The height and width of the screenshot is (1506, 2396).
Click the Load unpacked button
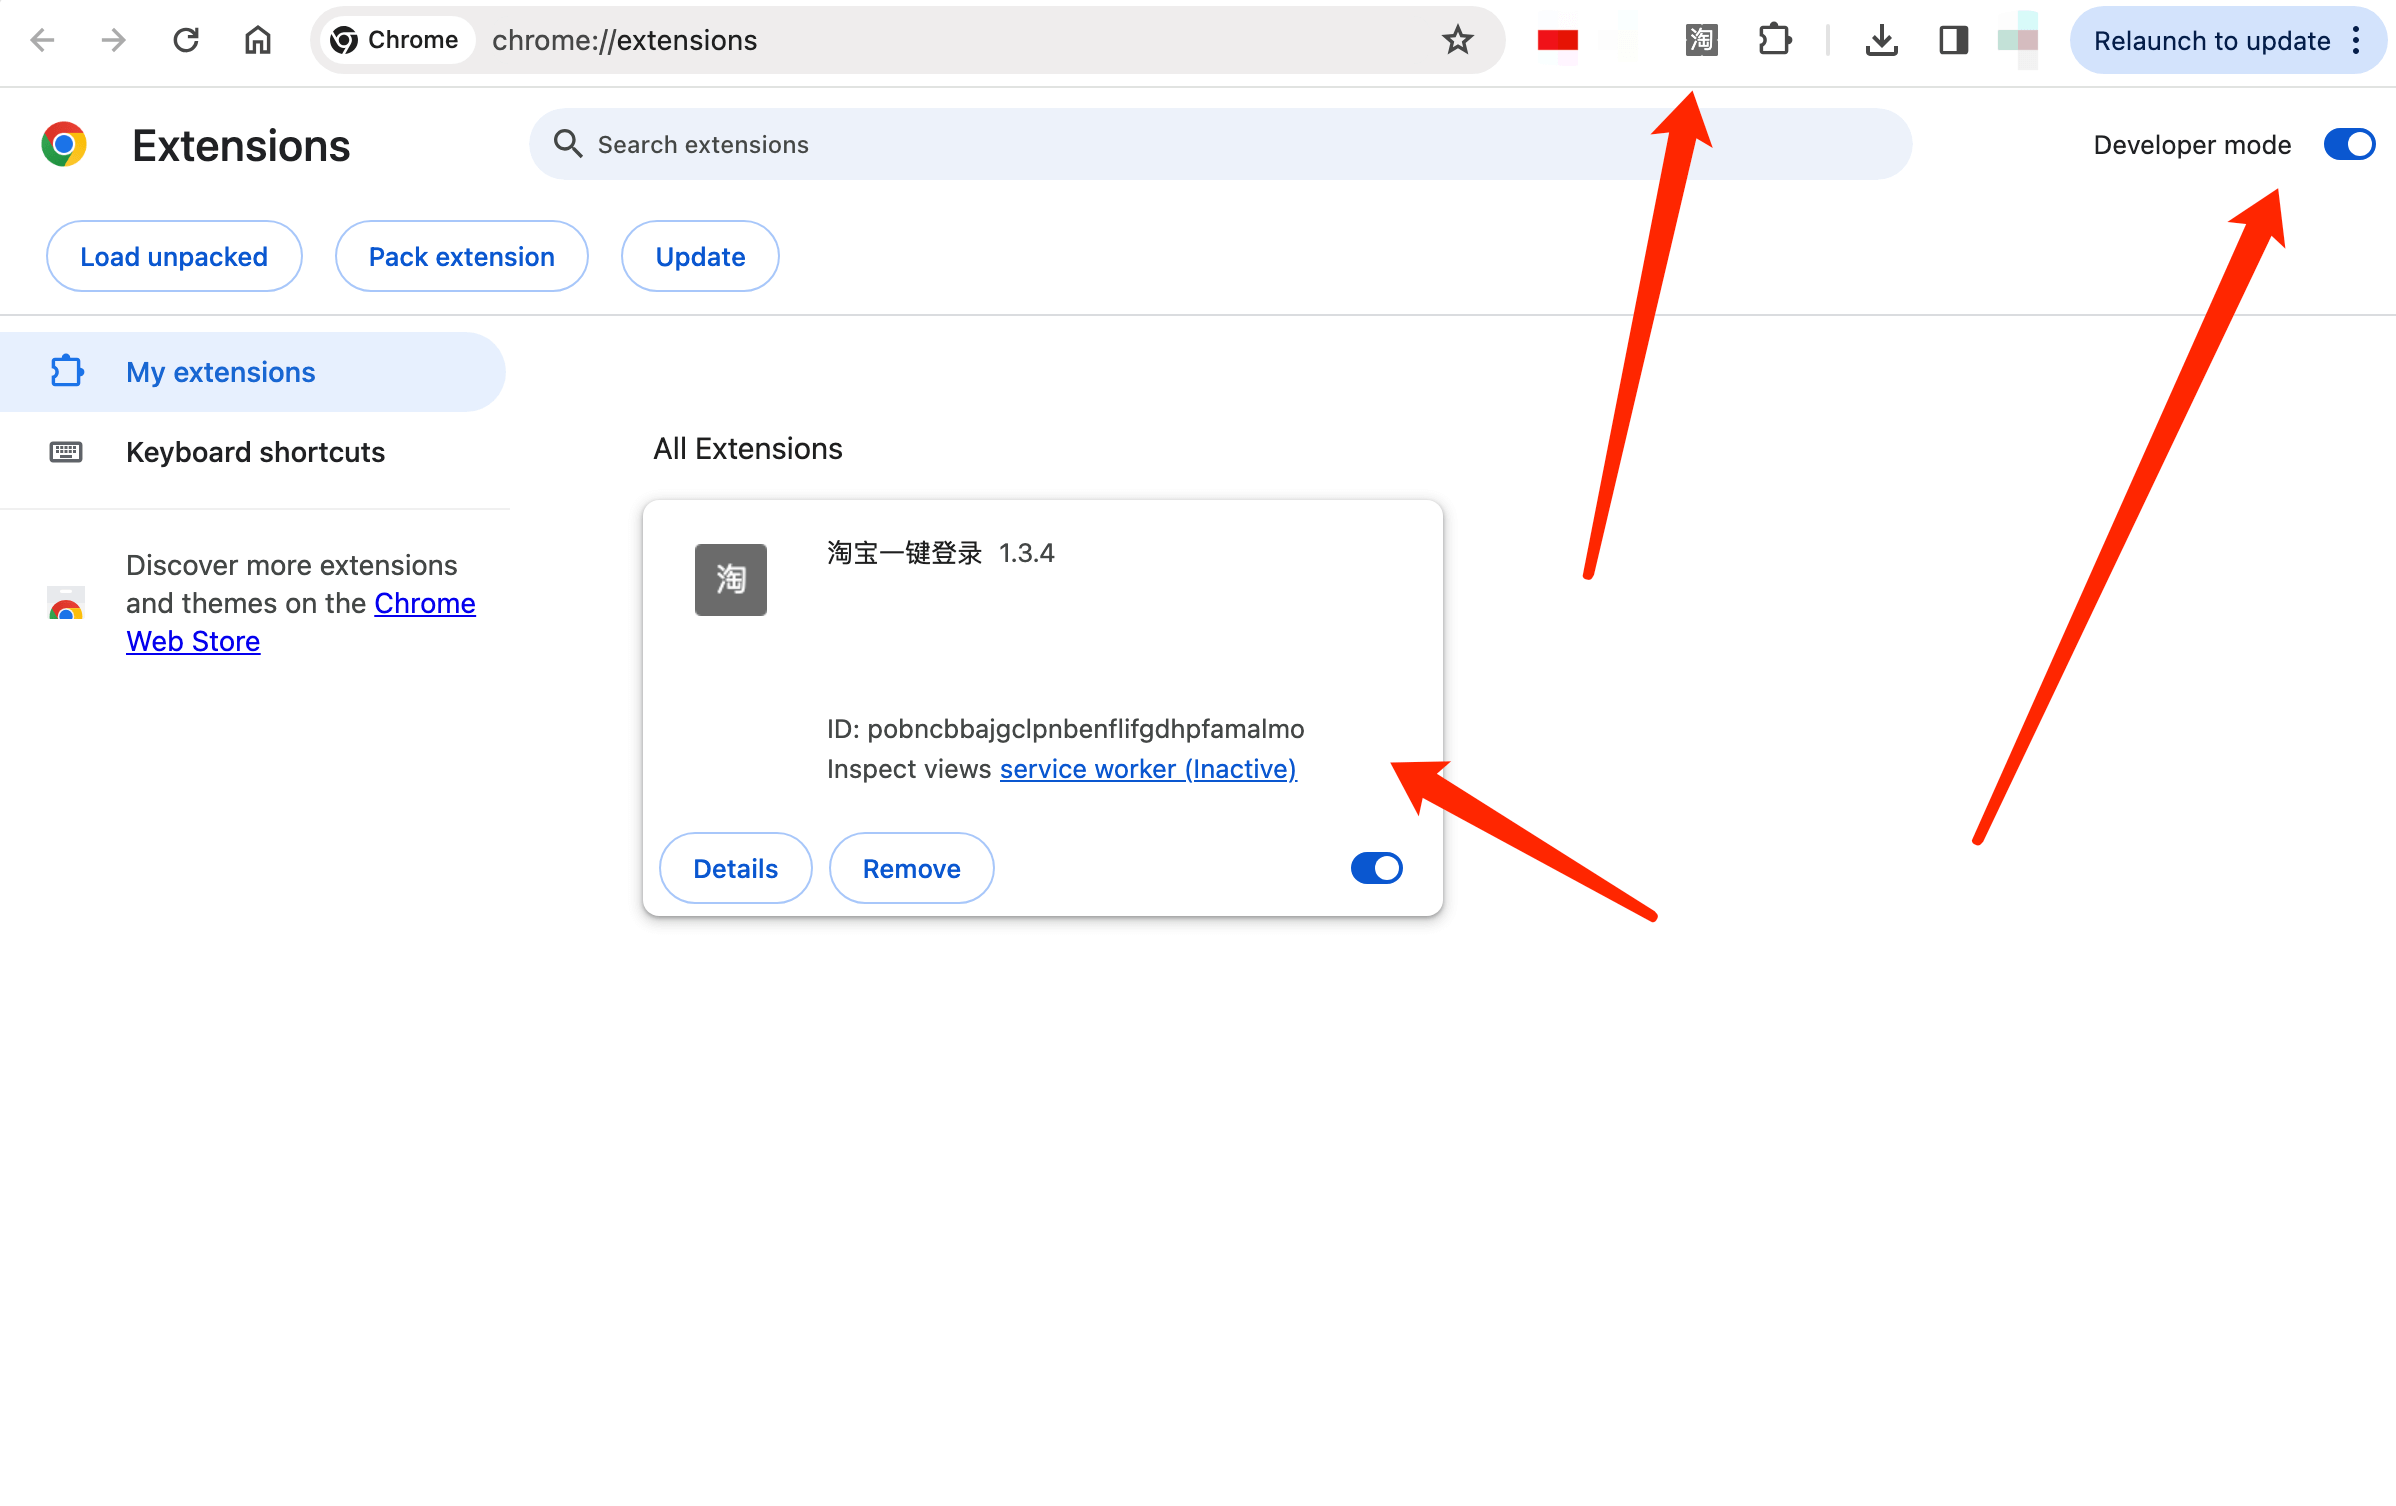[x=174, y=257]
